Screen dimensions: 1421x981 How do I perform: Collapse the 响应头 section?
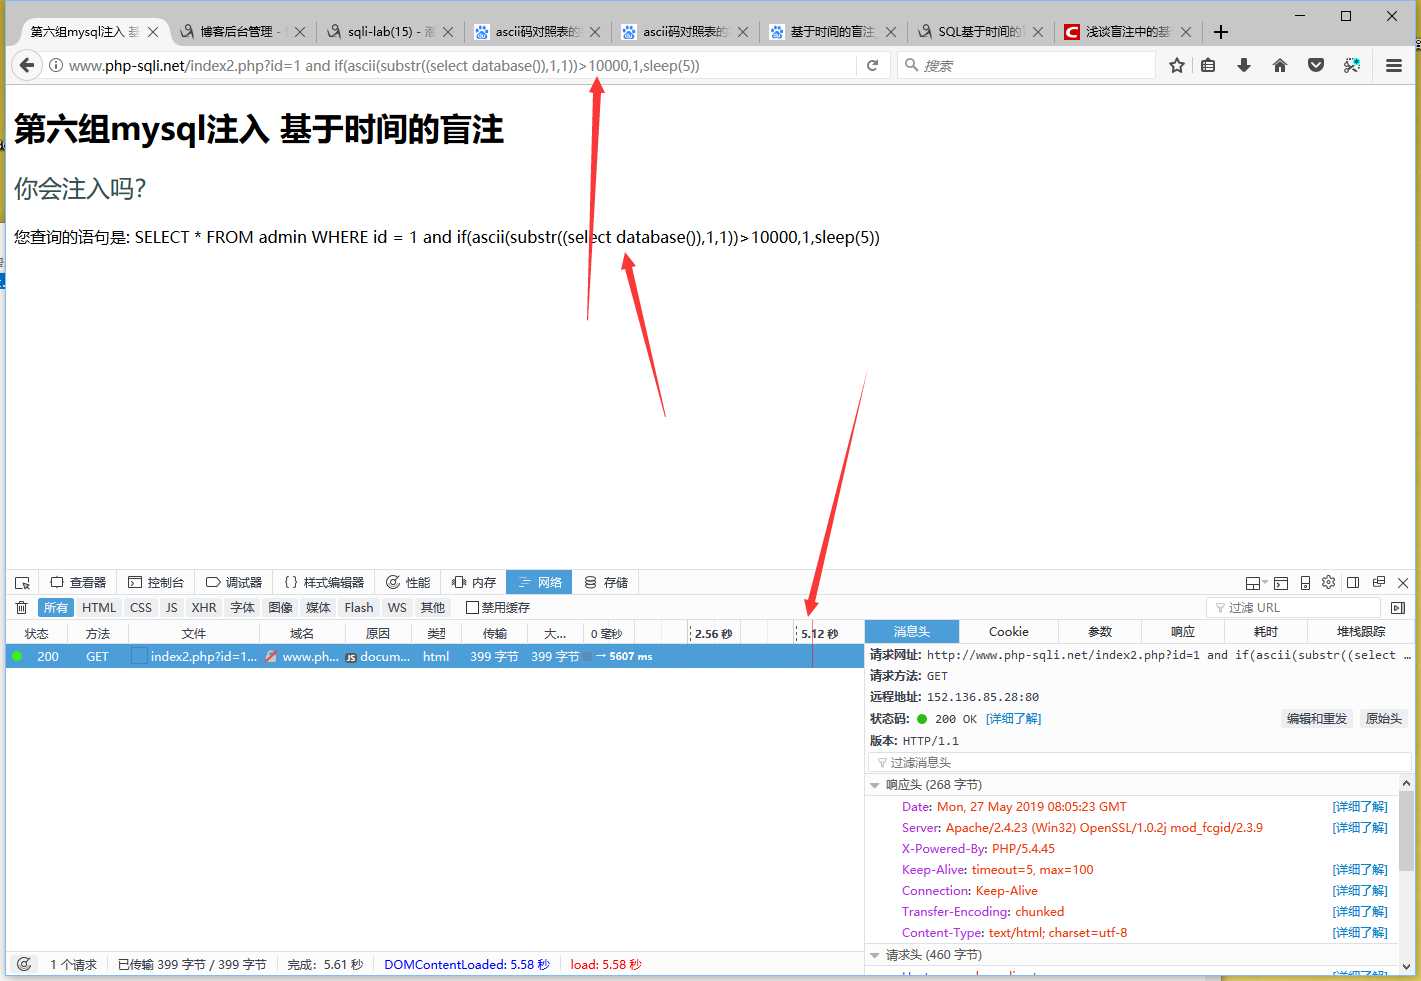click(875, 785)
